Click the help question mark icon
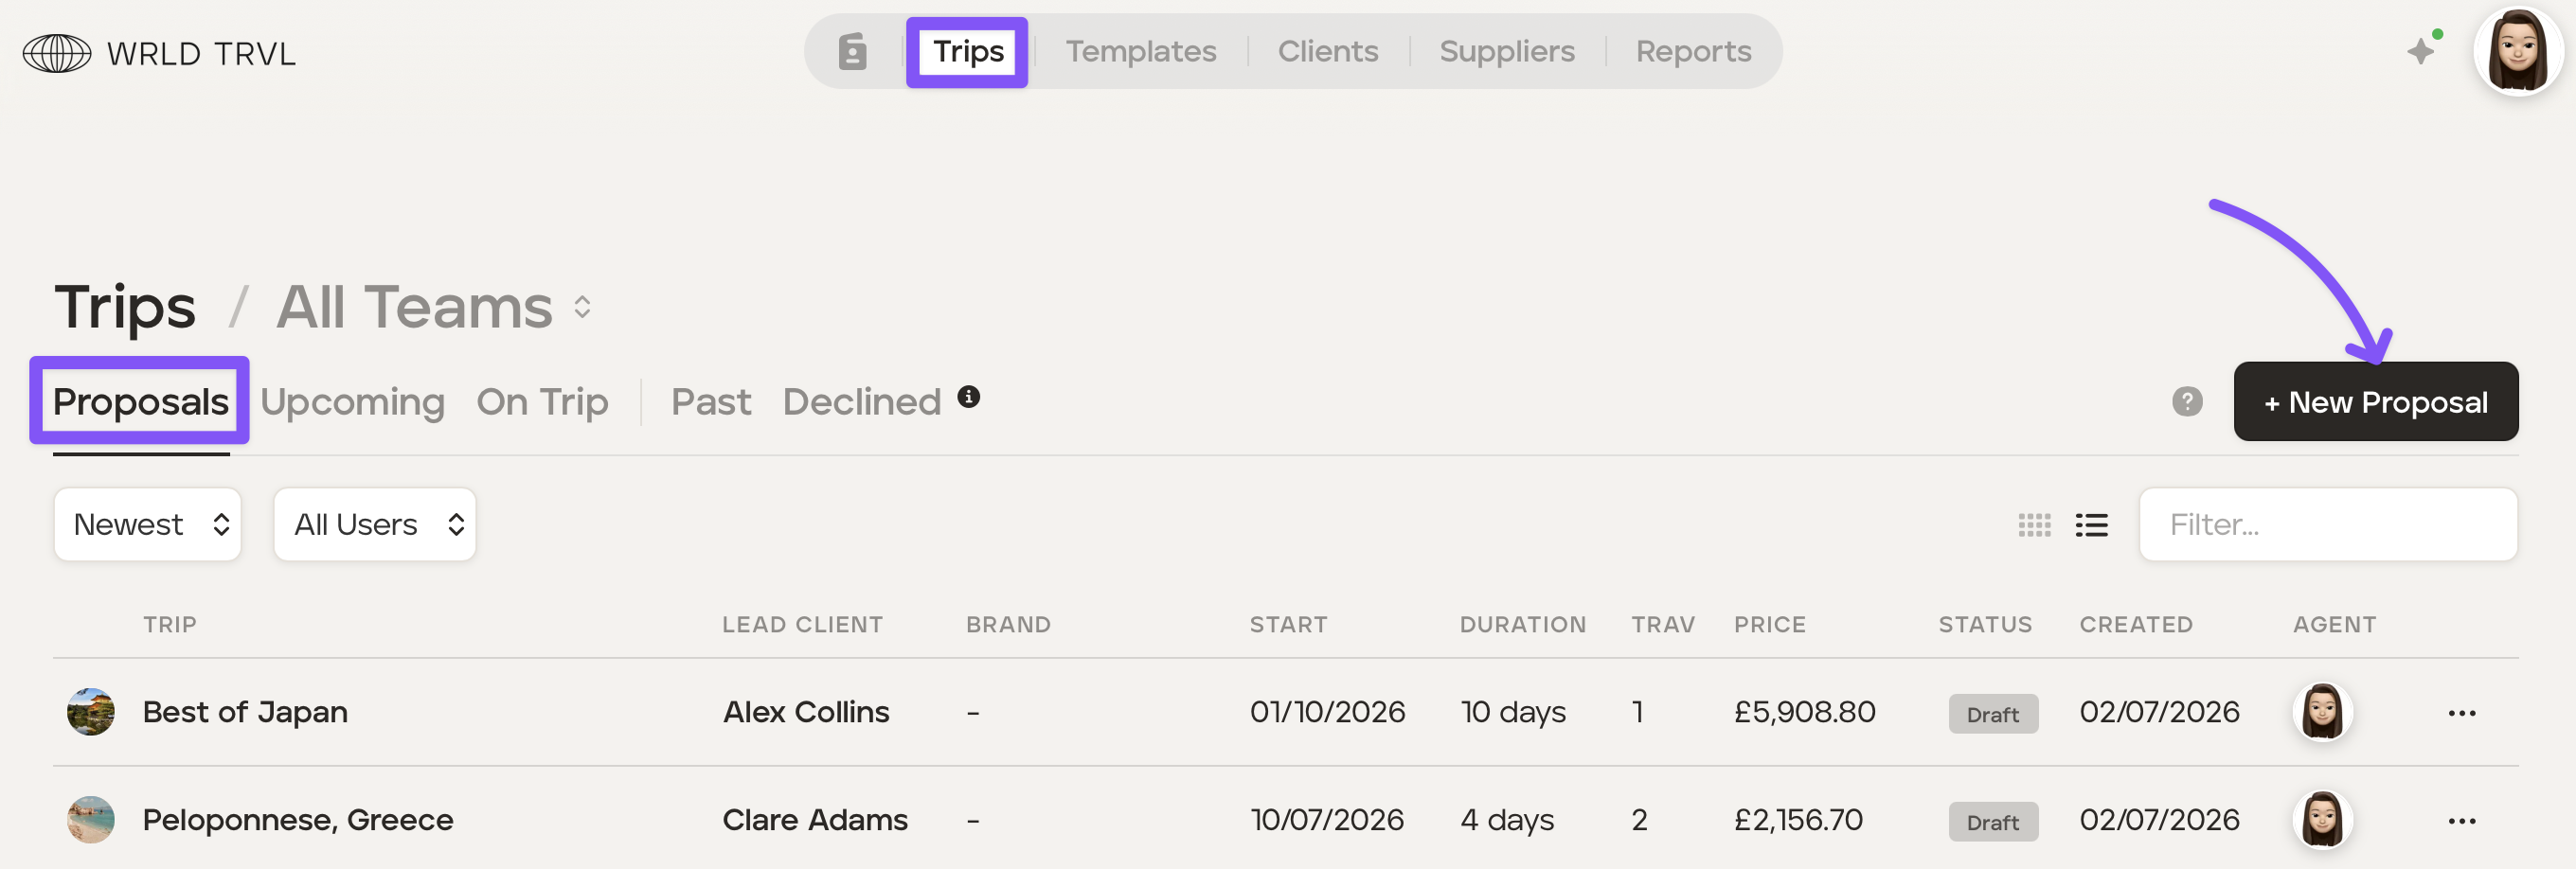2576x869 pixels. 2187,401
